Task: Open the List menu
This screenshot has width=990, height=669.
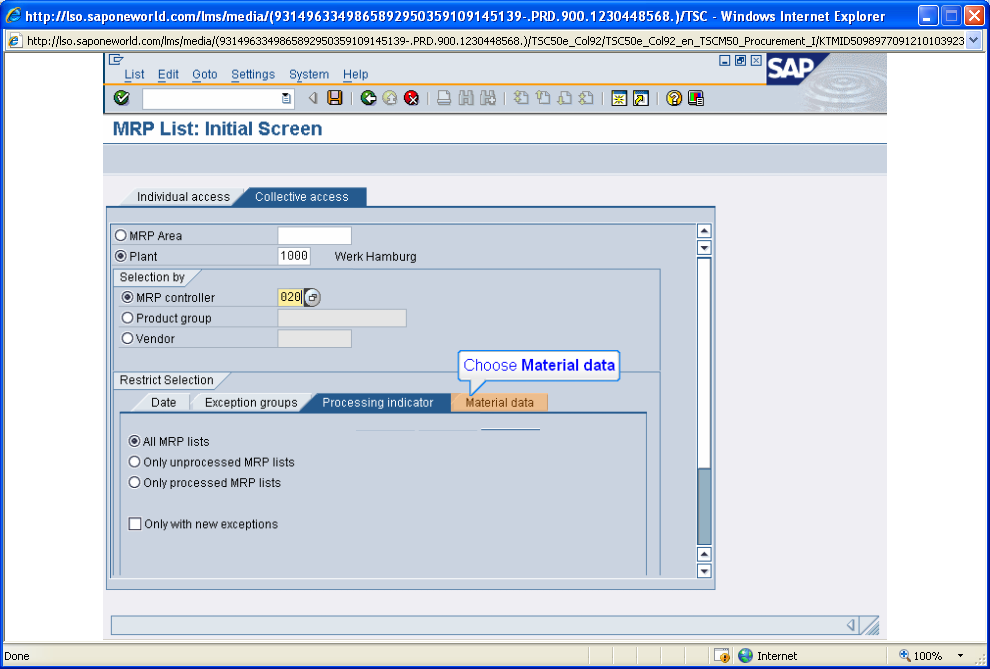Action: pos(134,74)
